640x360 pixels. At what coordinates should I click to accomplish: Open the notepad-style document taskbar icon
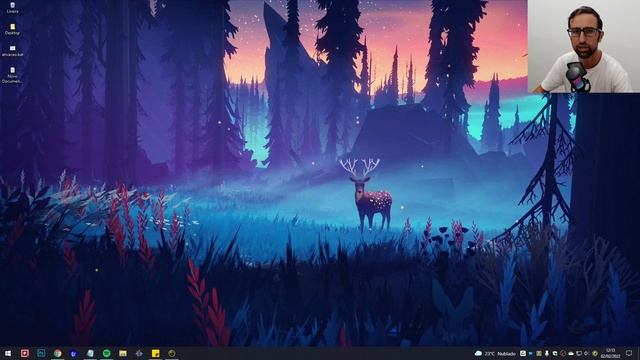[90, 353]
